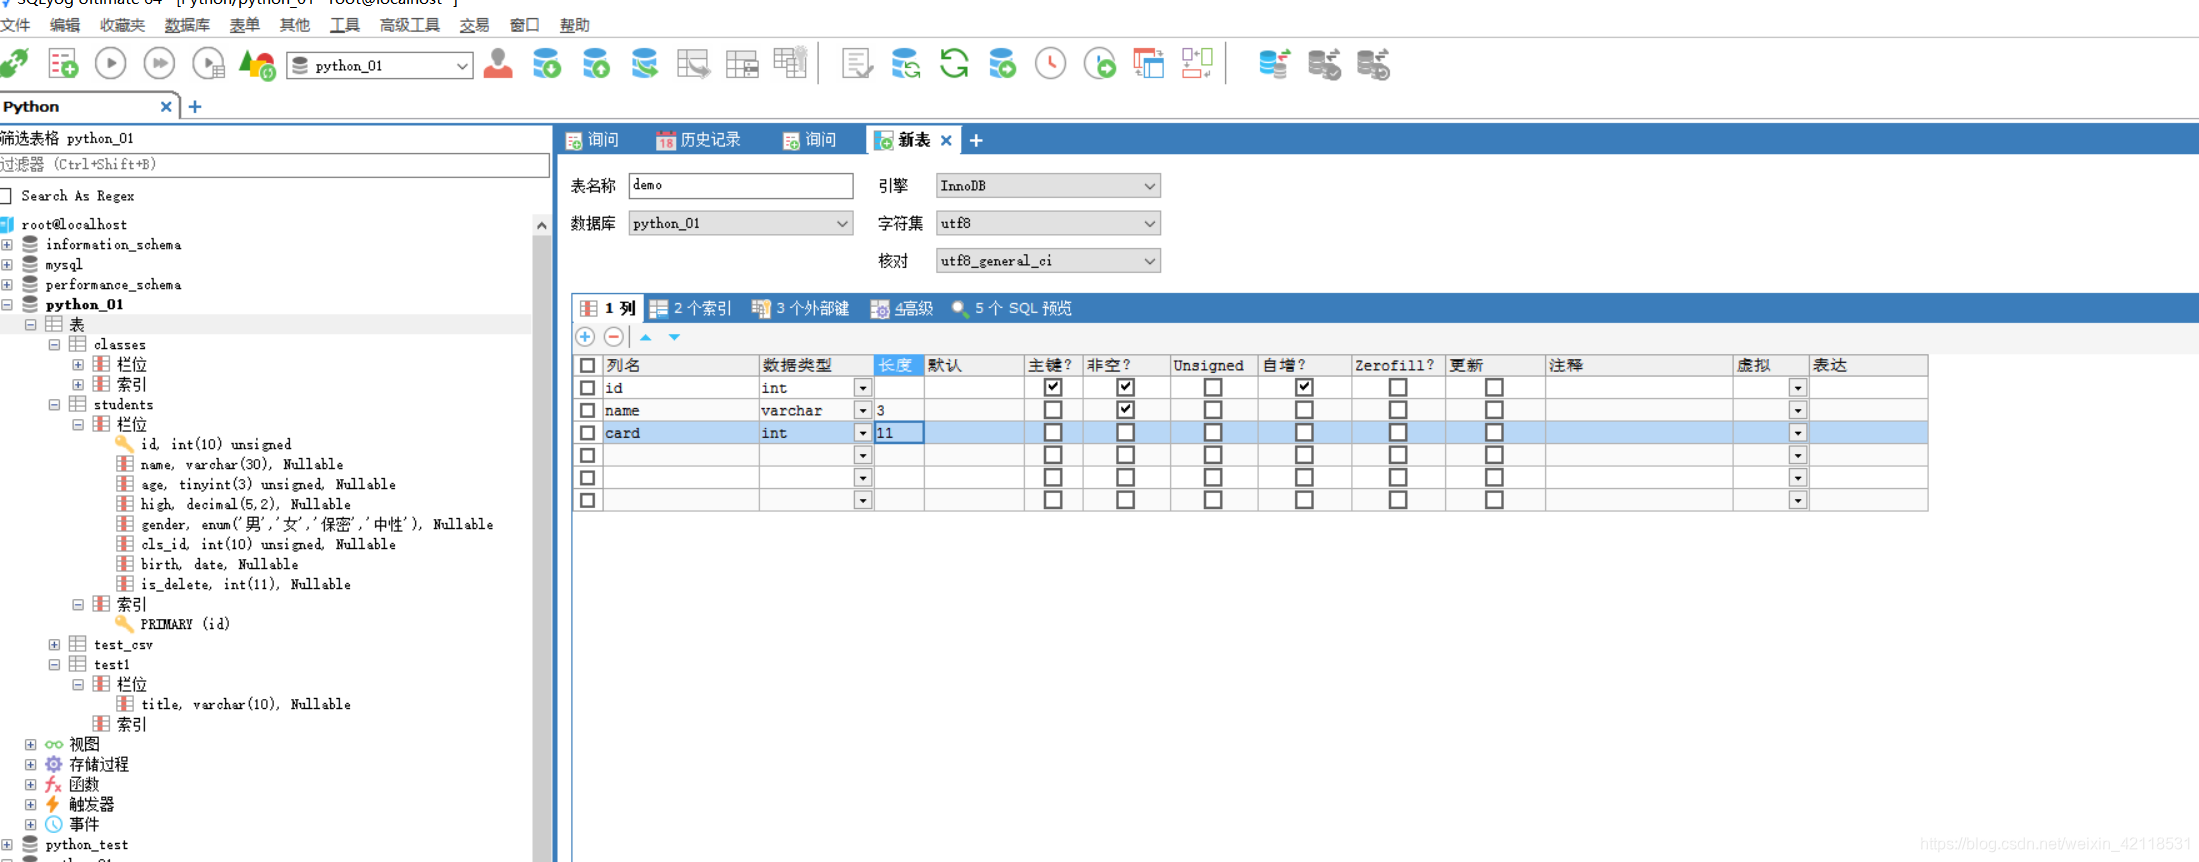Move column up with blue arrow
This screenshot has width=2199, height=862.
(x=646, y=337)
